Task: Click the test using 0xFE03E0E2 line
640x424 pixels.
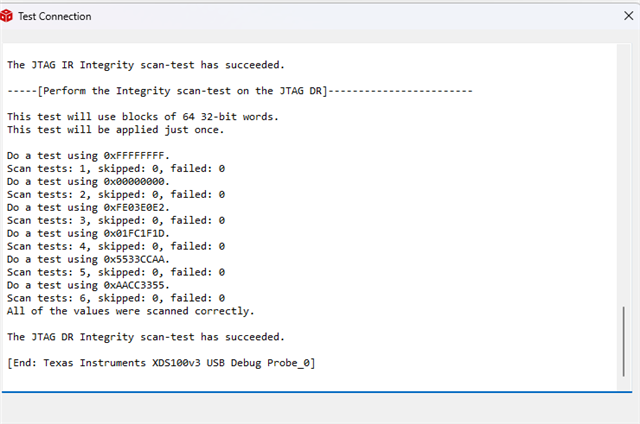Action: tap(89, 207)
